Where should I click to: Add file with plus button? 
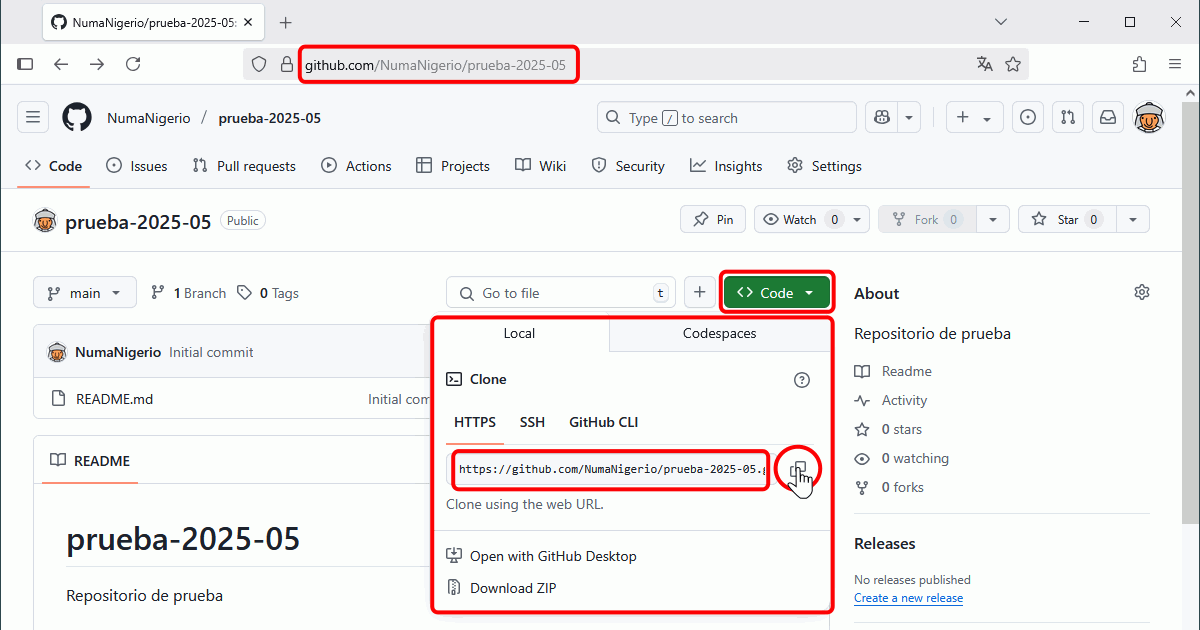pyautogui.click(x=700, y=293)
